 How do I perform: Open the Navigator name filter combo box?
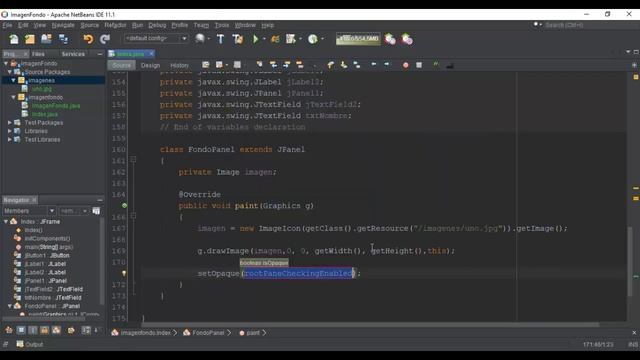click(74, 211)
